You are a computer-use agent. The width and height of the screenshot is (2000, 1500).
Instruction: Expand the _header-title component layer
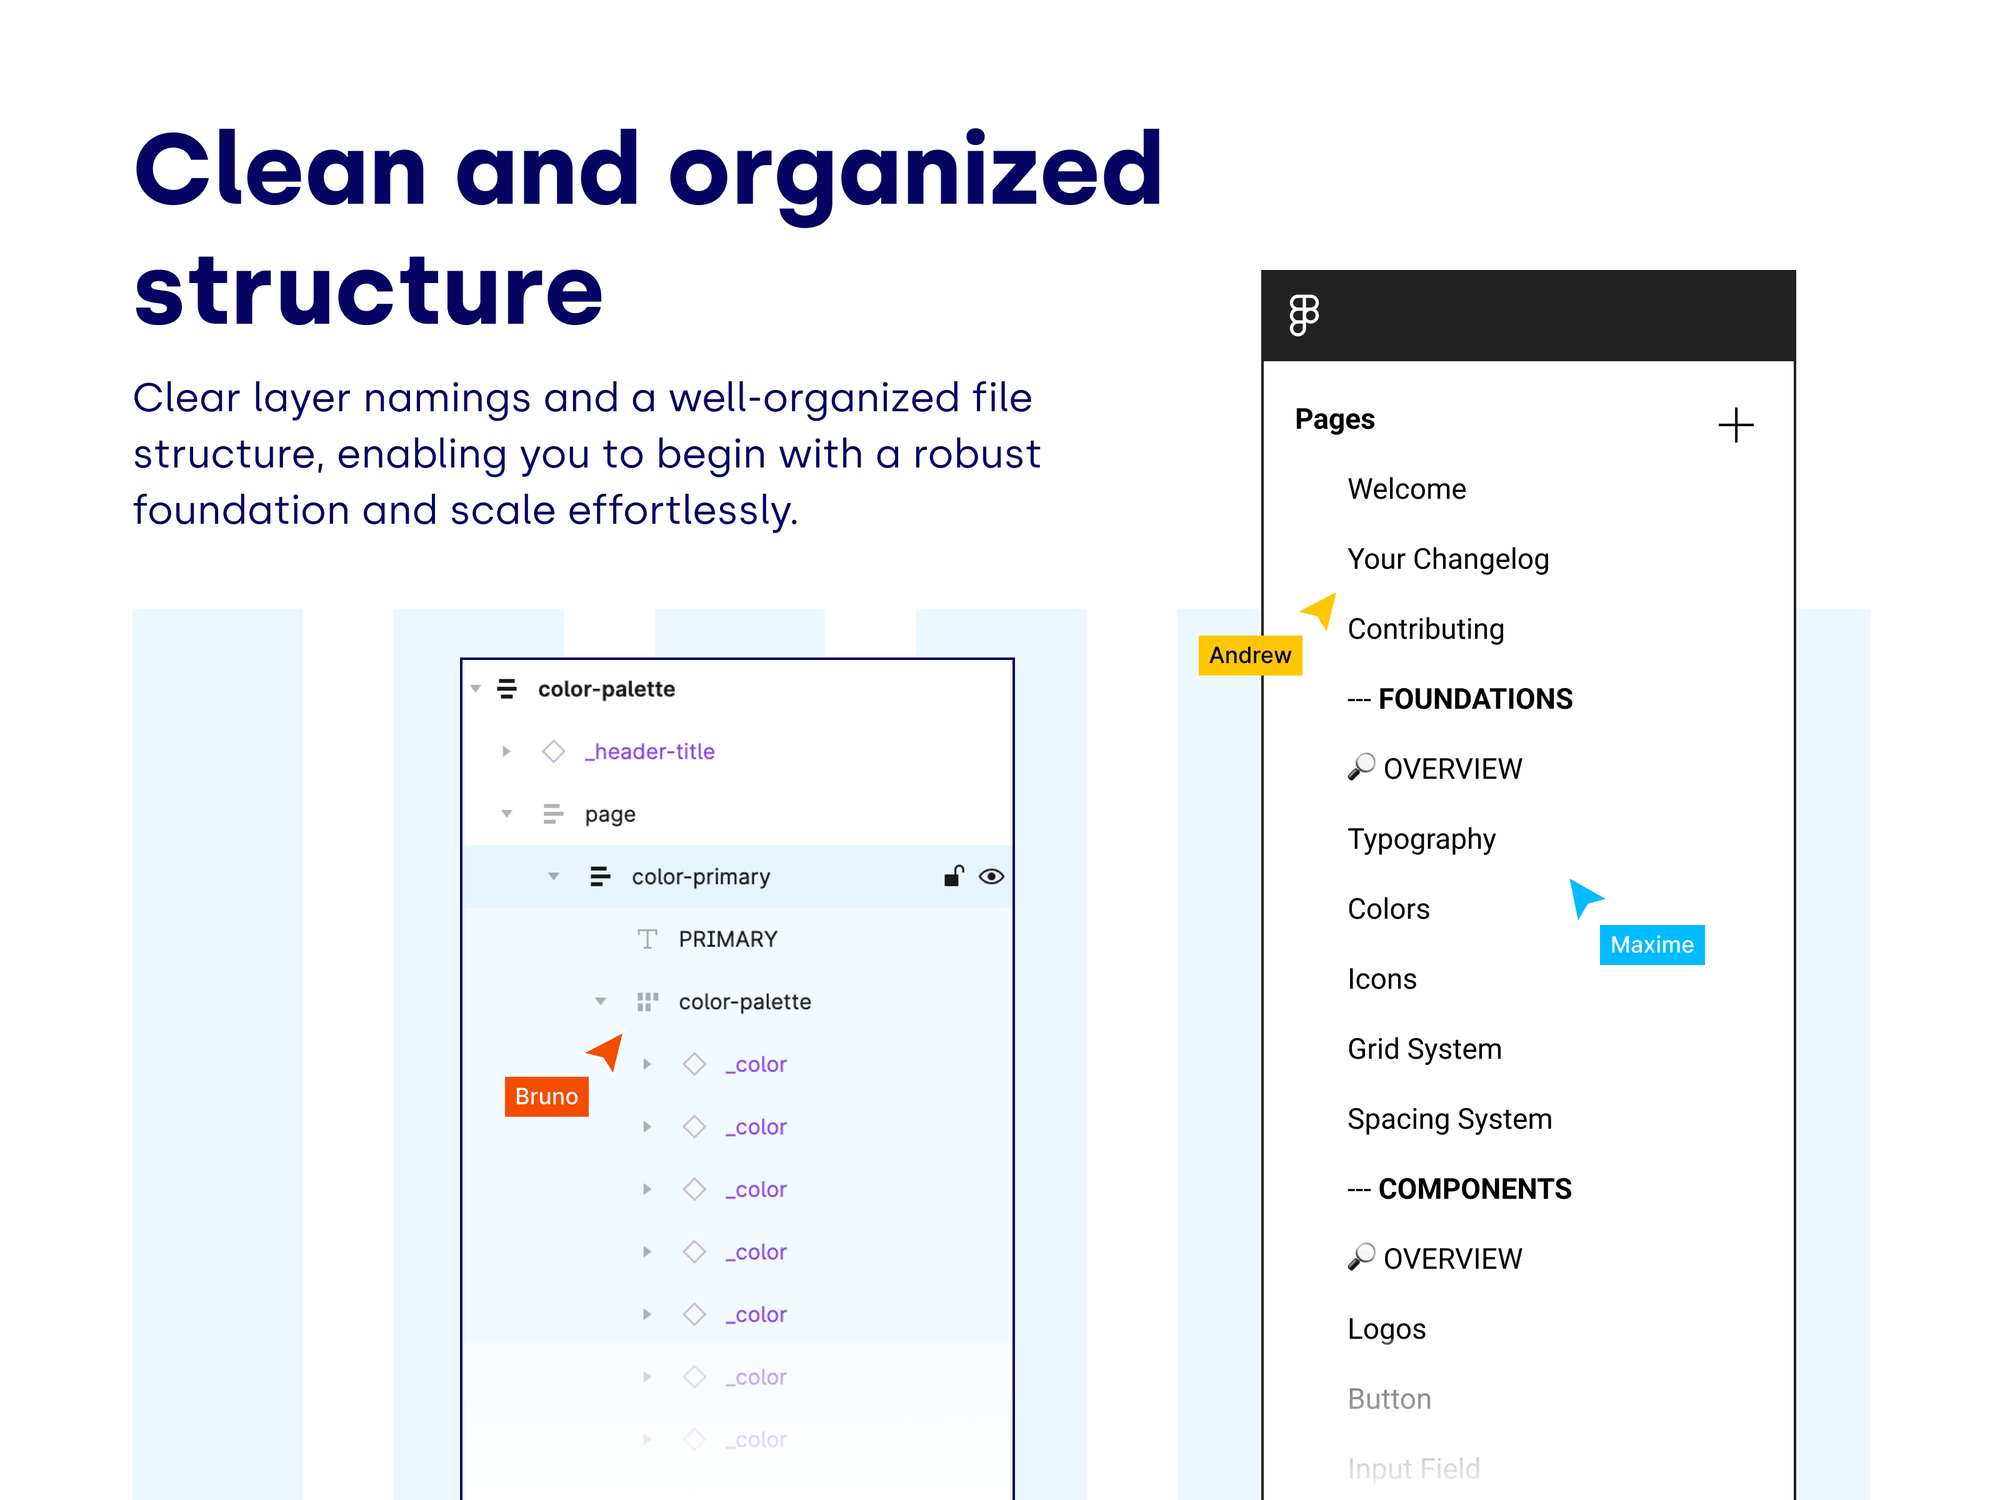pyautogui.click(x=506, y=751)
